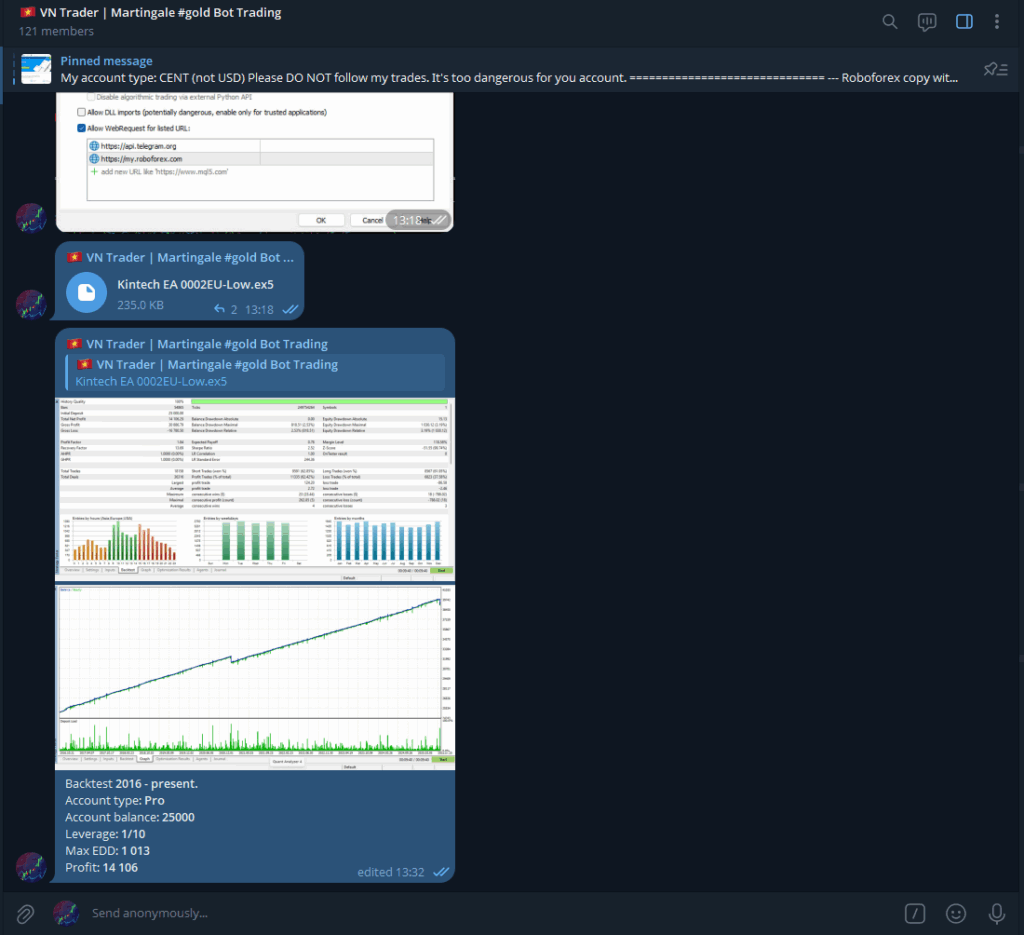Click sender name on the file message
The height and width of the screenshot is (935, 1024).
coord(189,257)
